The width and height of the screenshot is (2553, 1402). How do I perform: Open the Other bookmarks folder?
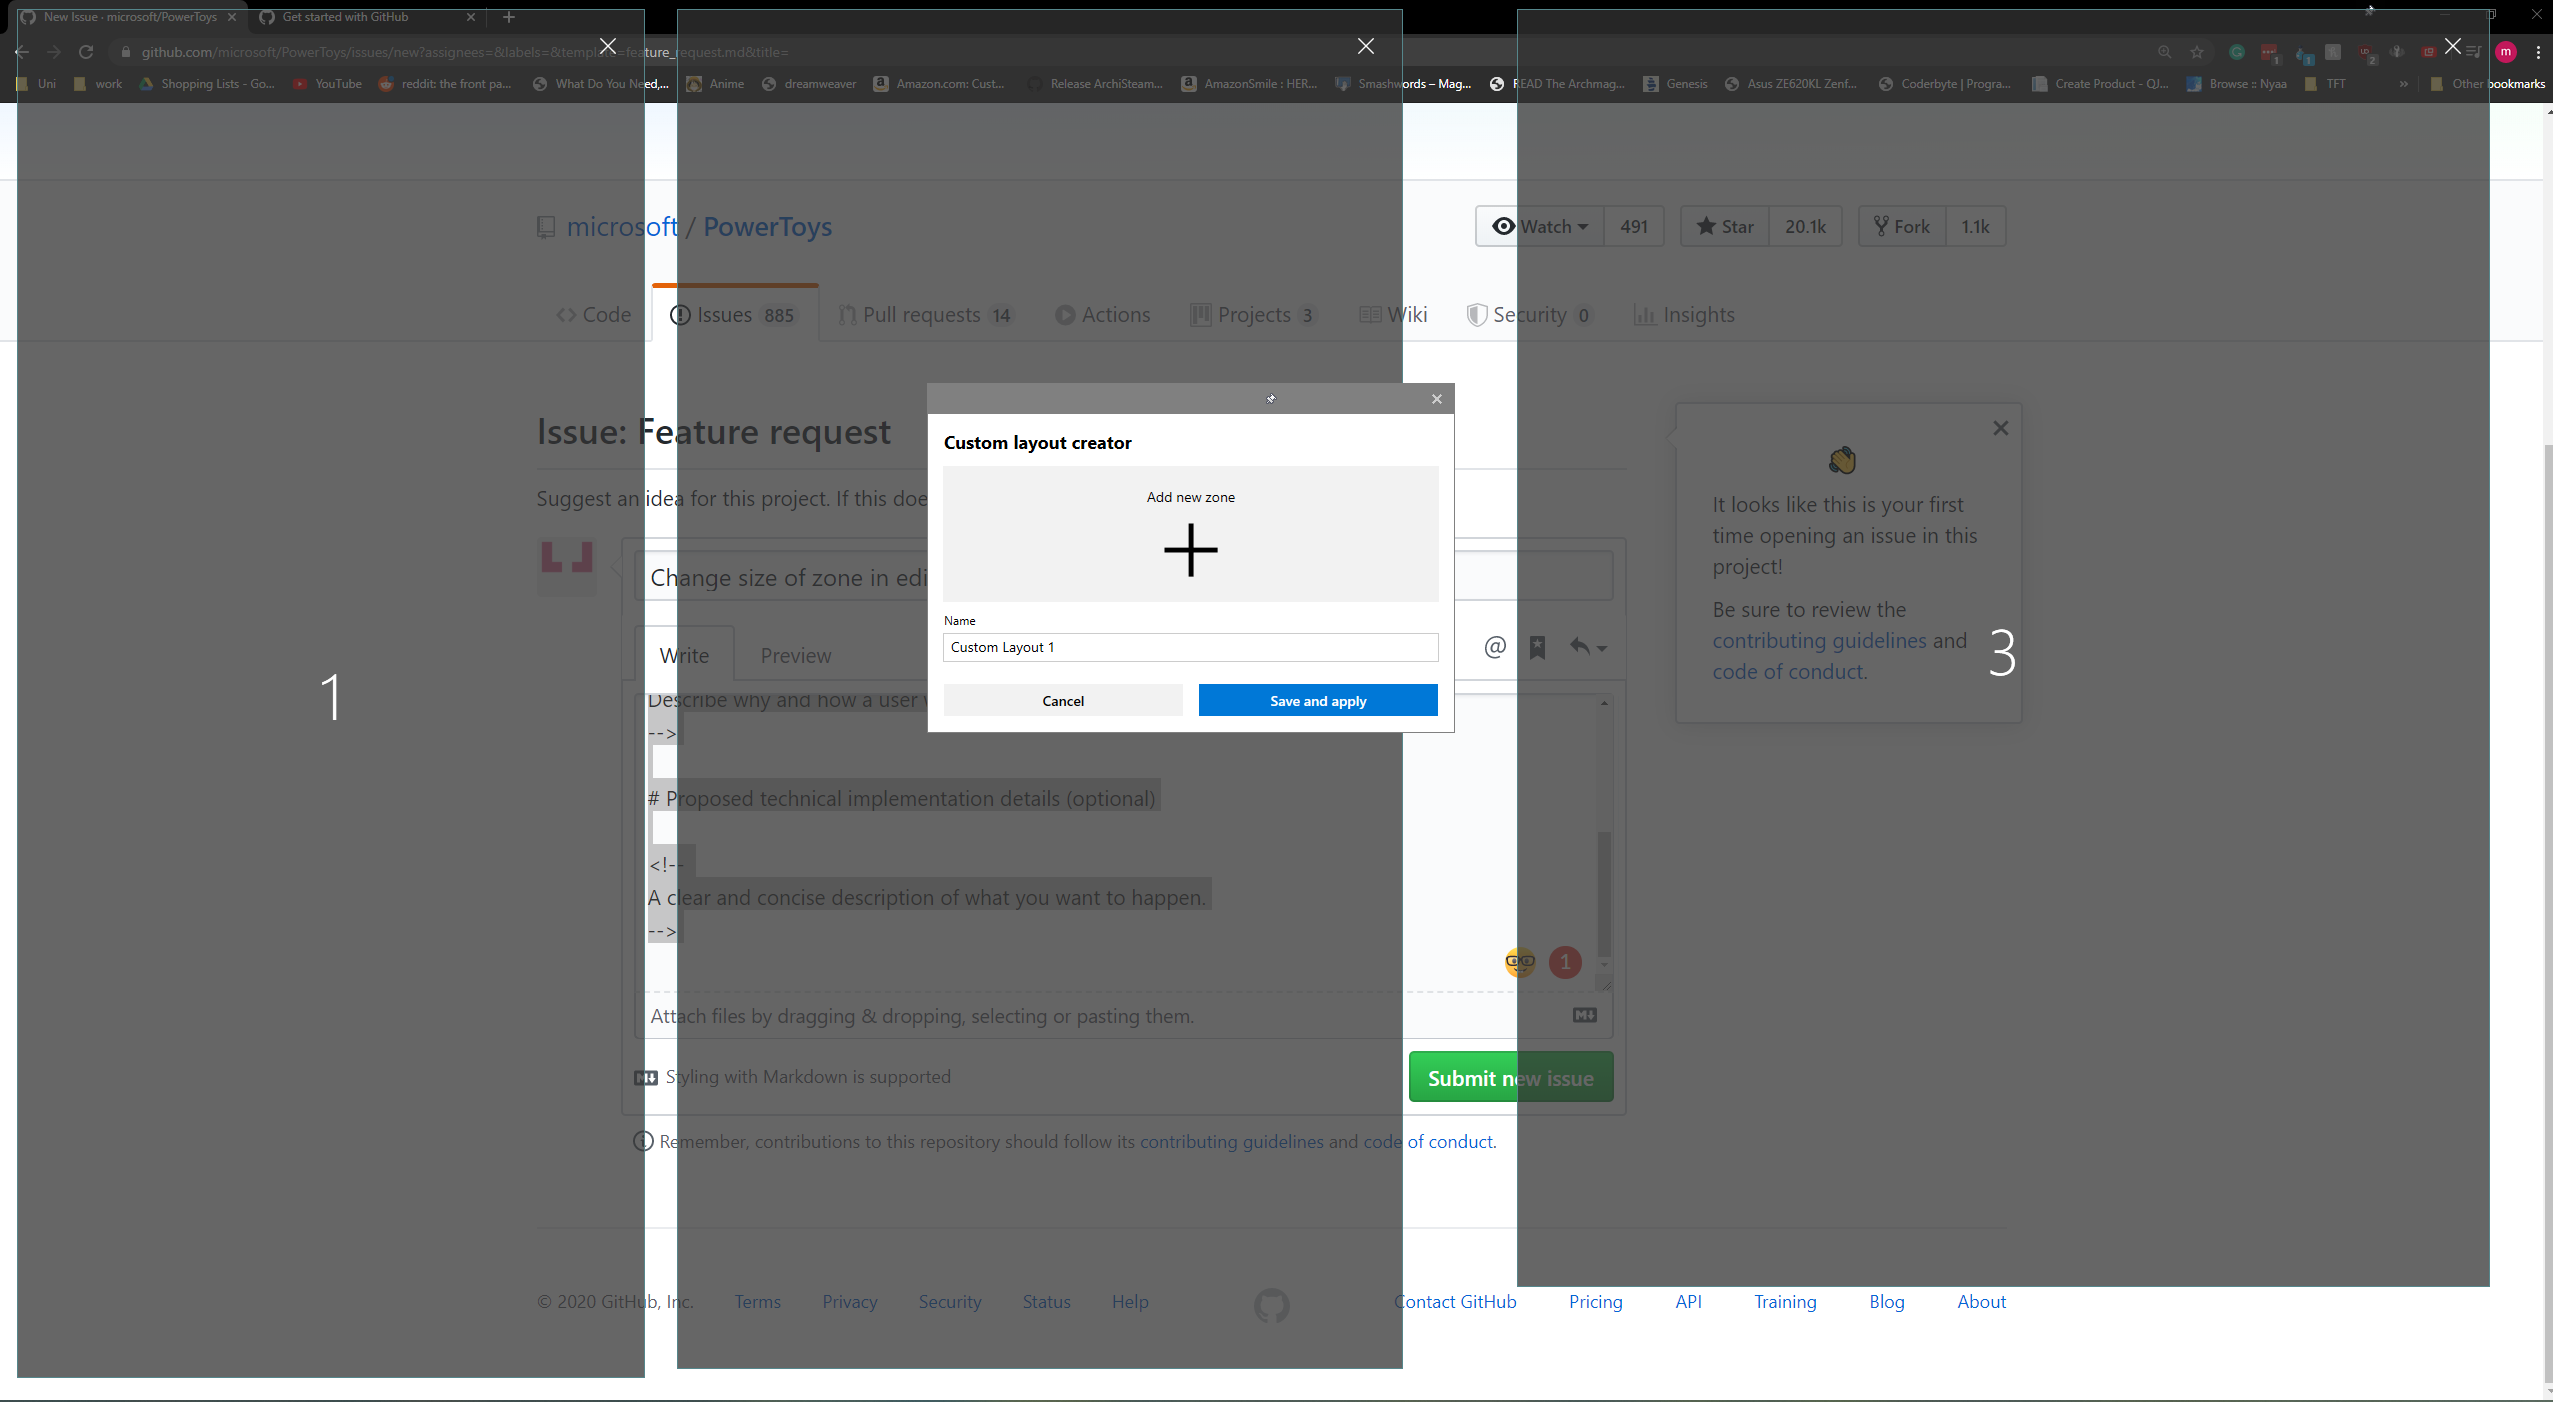click(x=2487, y=84)
